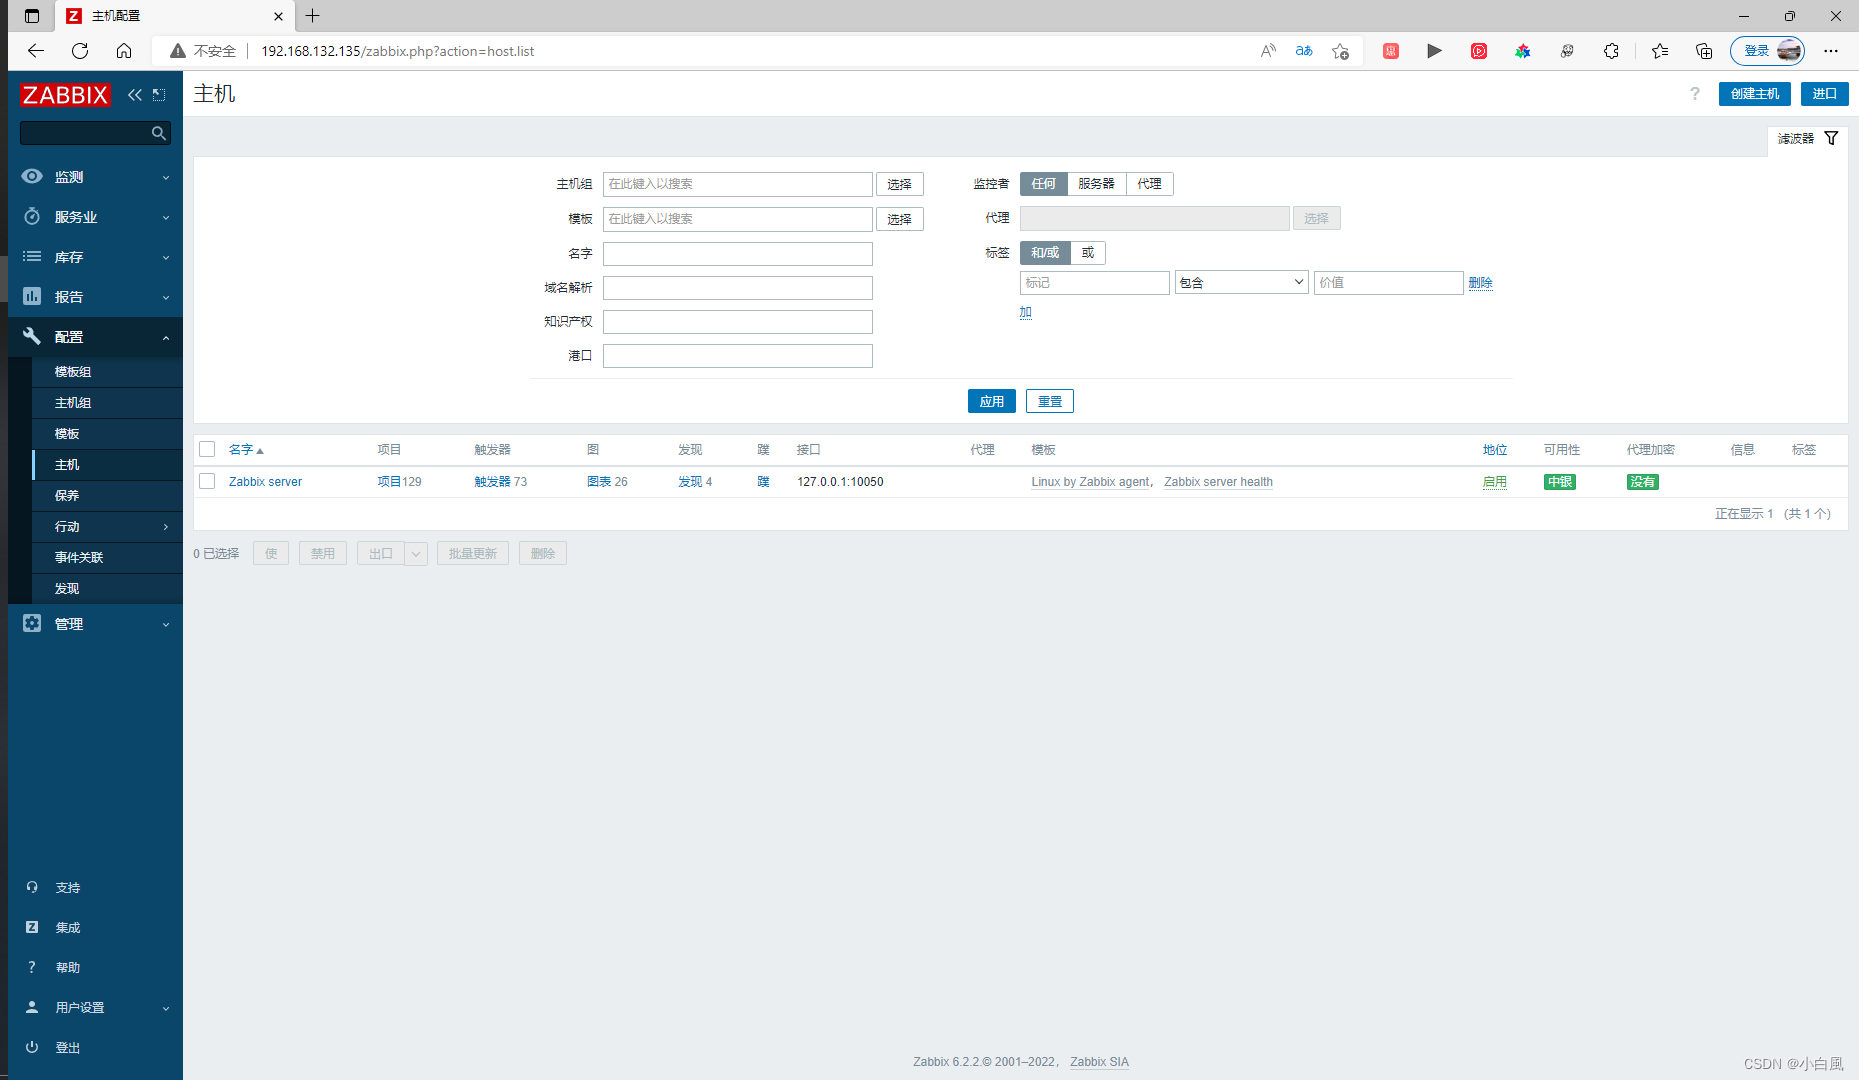Select 服务器 in the 监控者 filter

1096,184
